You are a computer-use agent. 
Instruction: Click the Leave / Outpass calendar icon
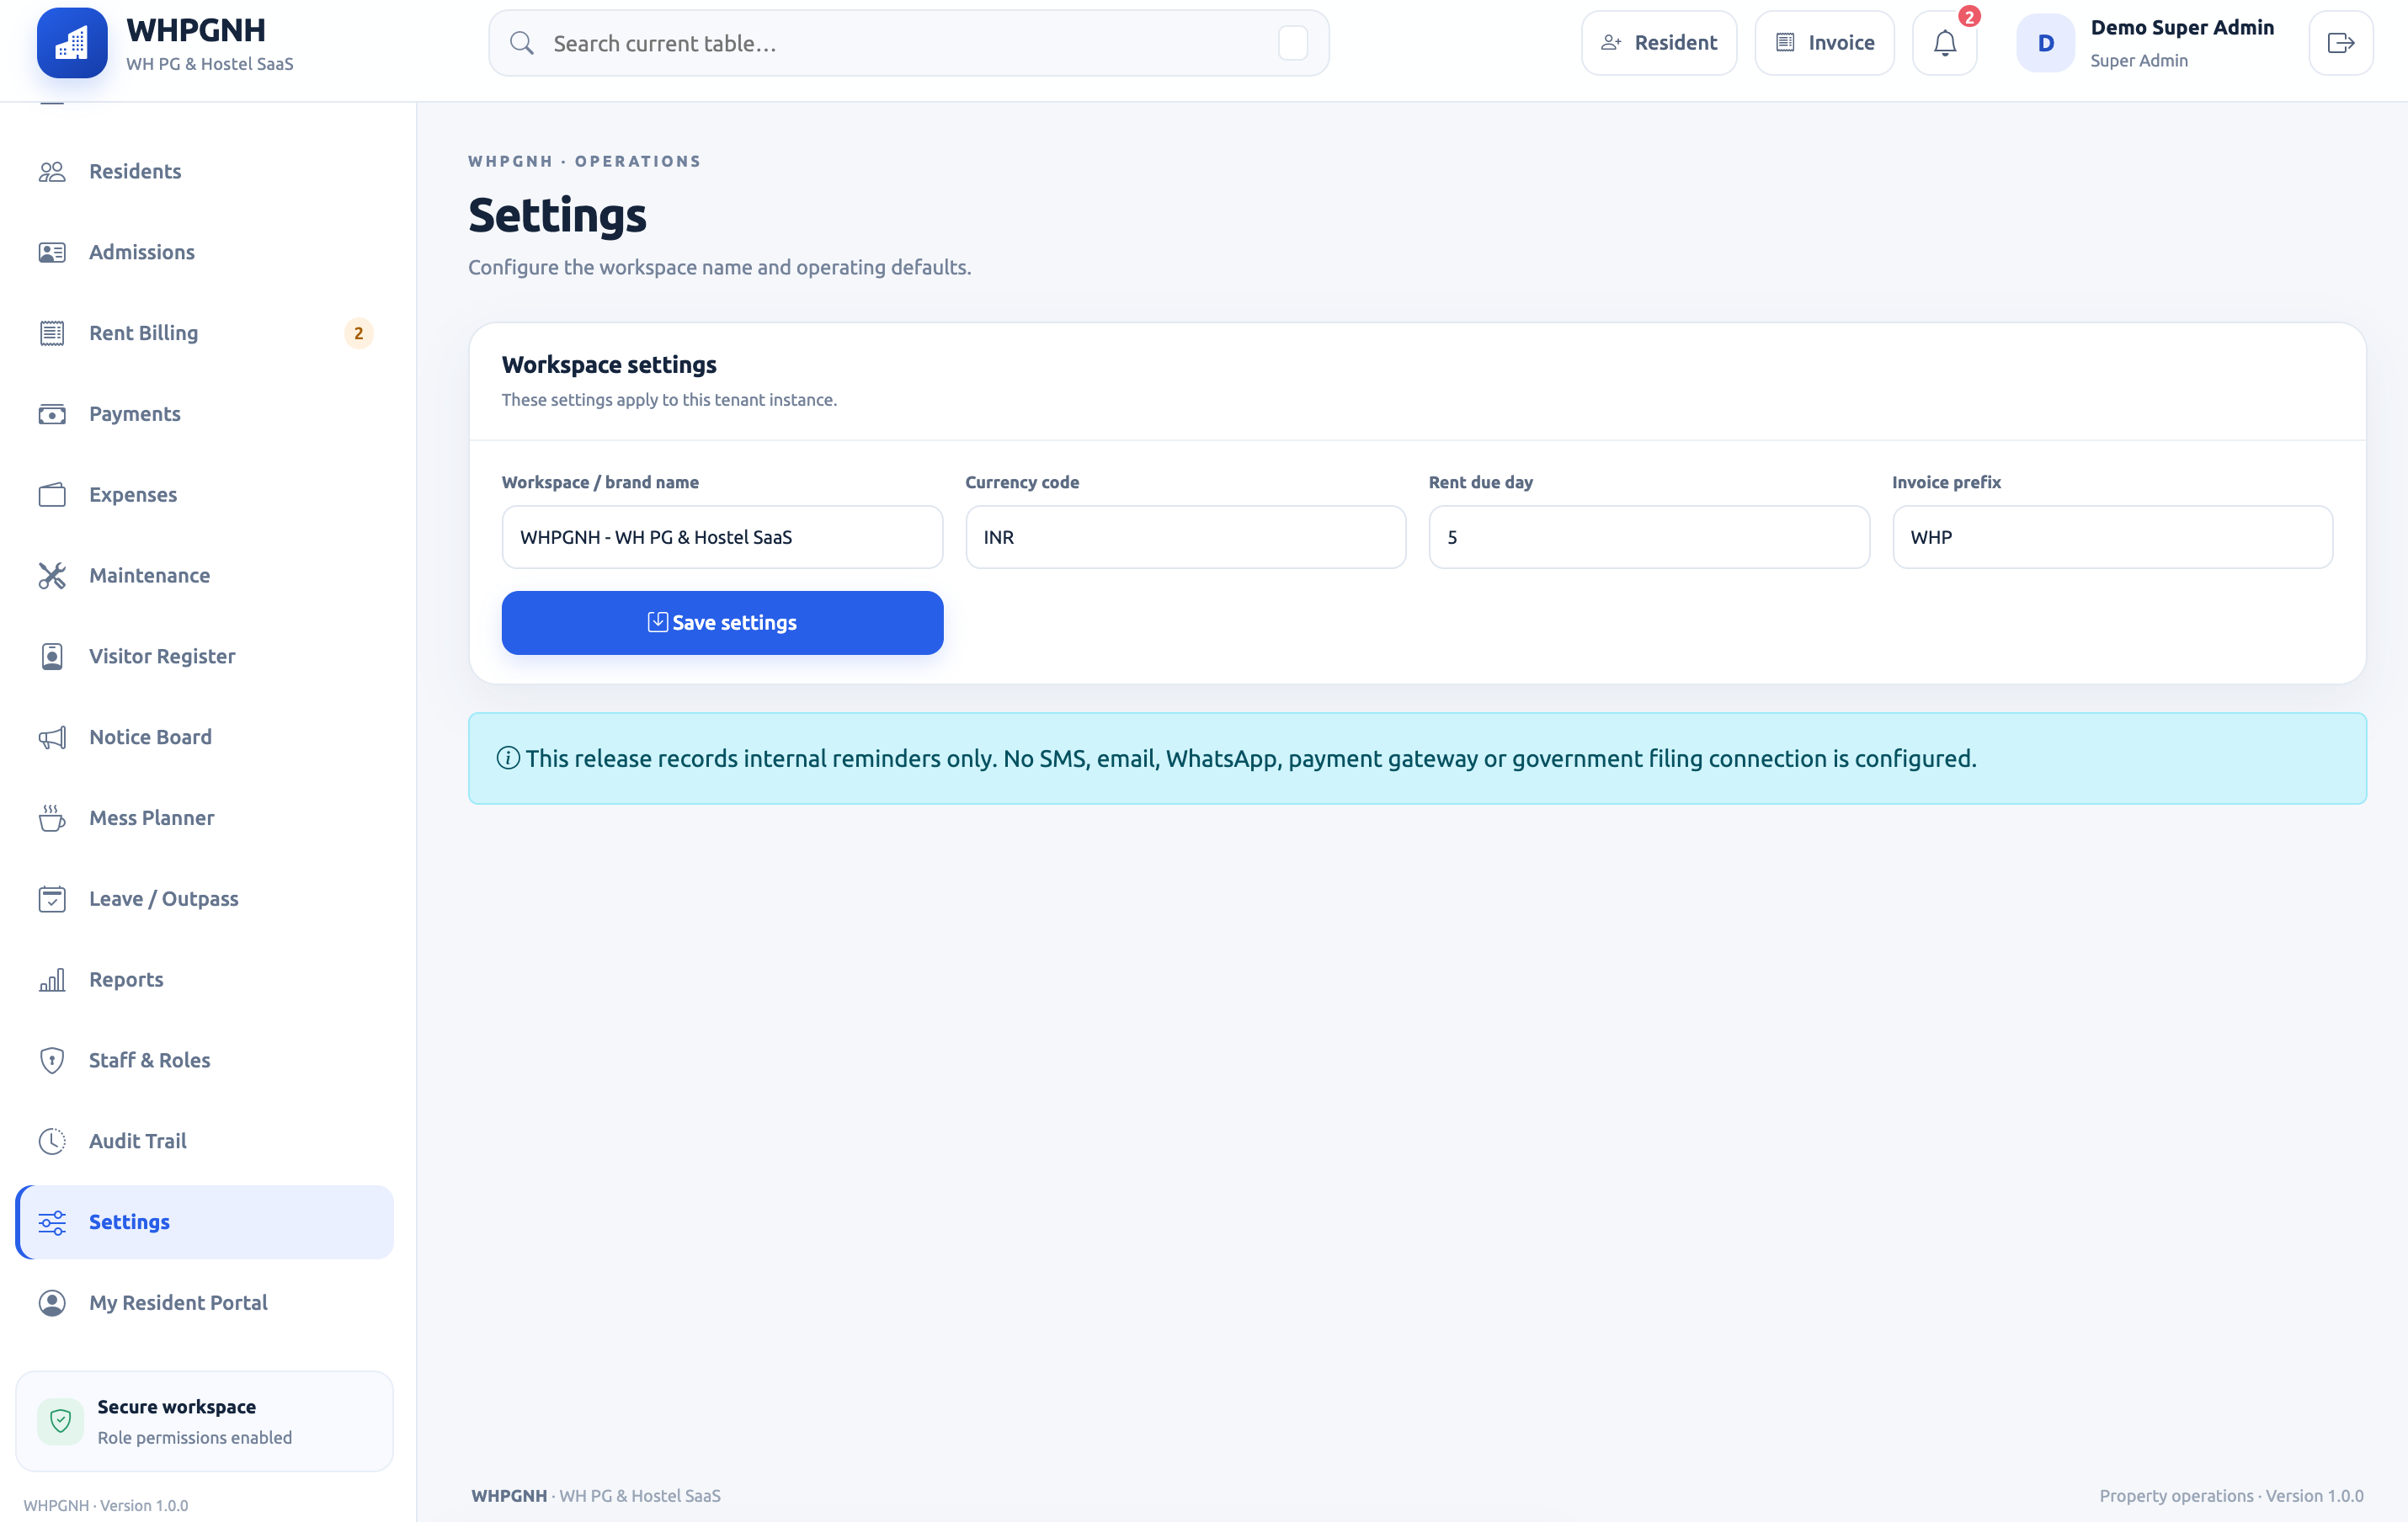tap(52, 899)
